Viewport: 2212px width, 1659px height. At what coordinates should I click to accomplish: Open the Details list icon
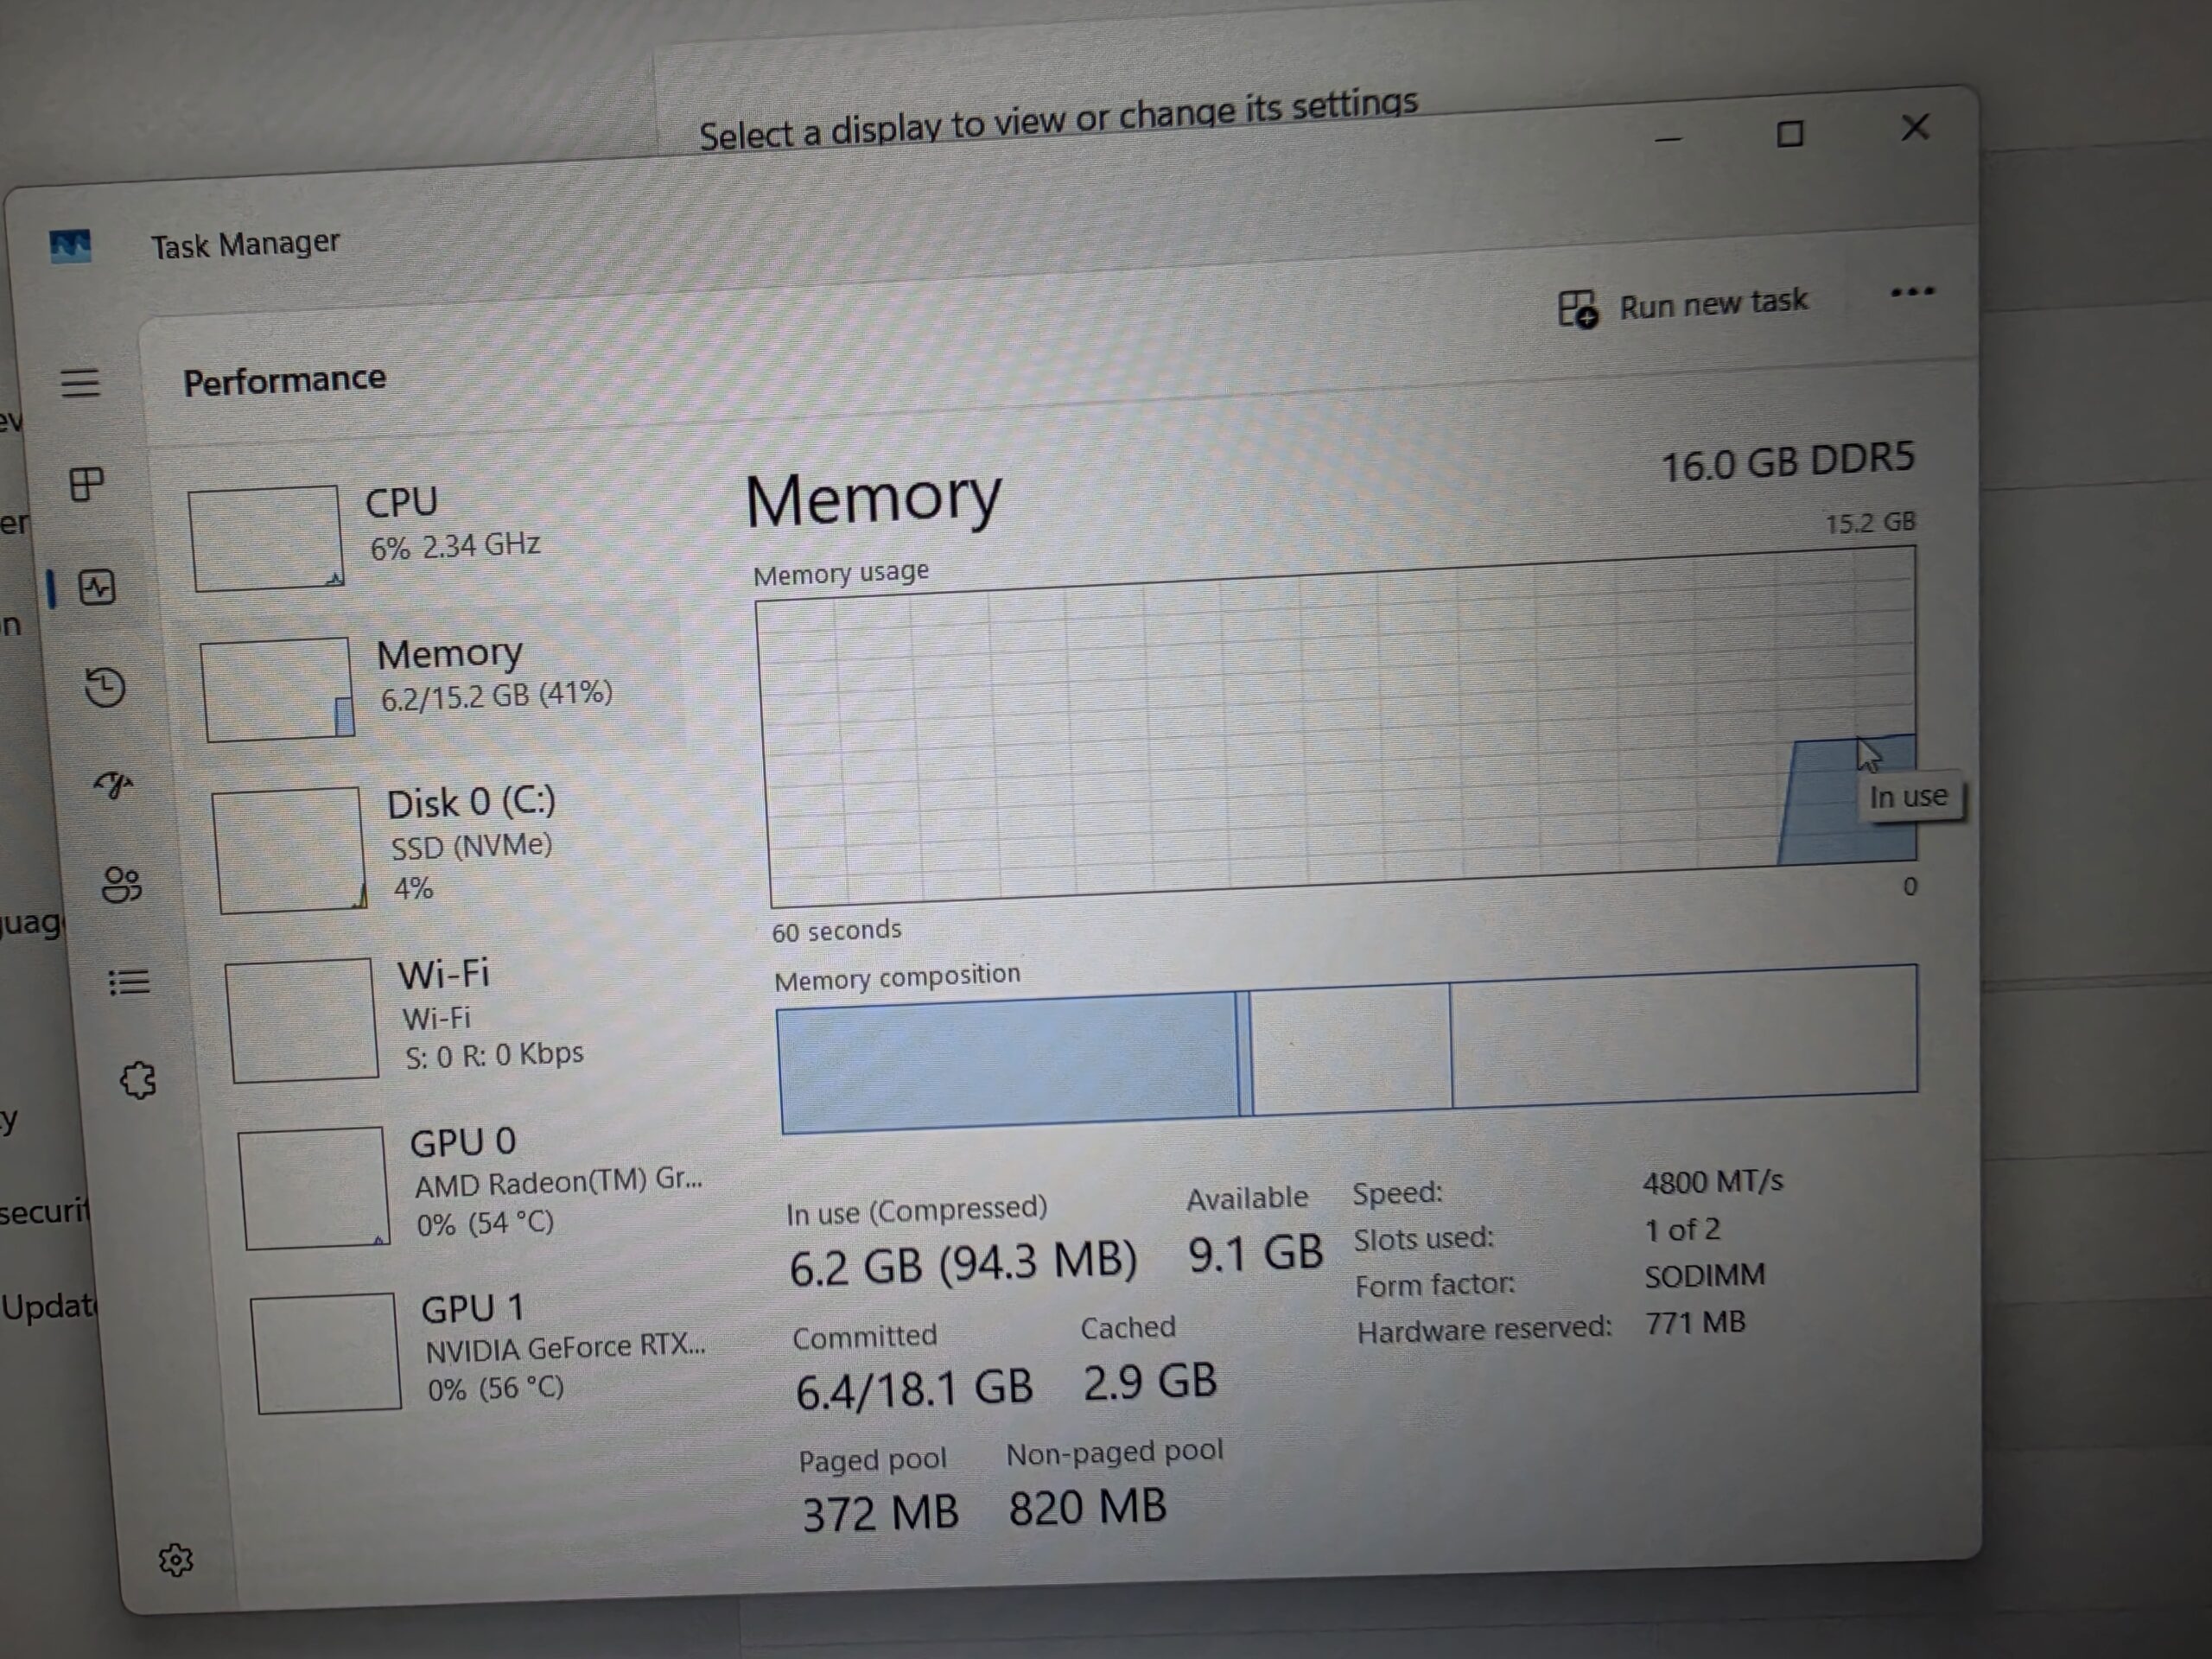(x=129, y=982)
